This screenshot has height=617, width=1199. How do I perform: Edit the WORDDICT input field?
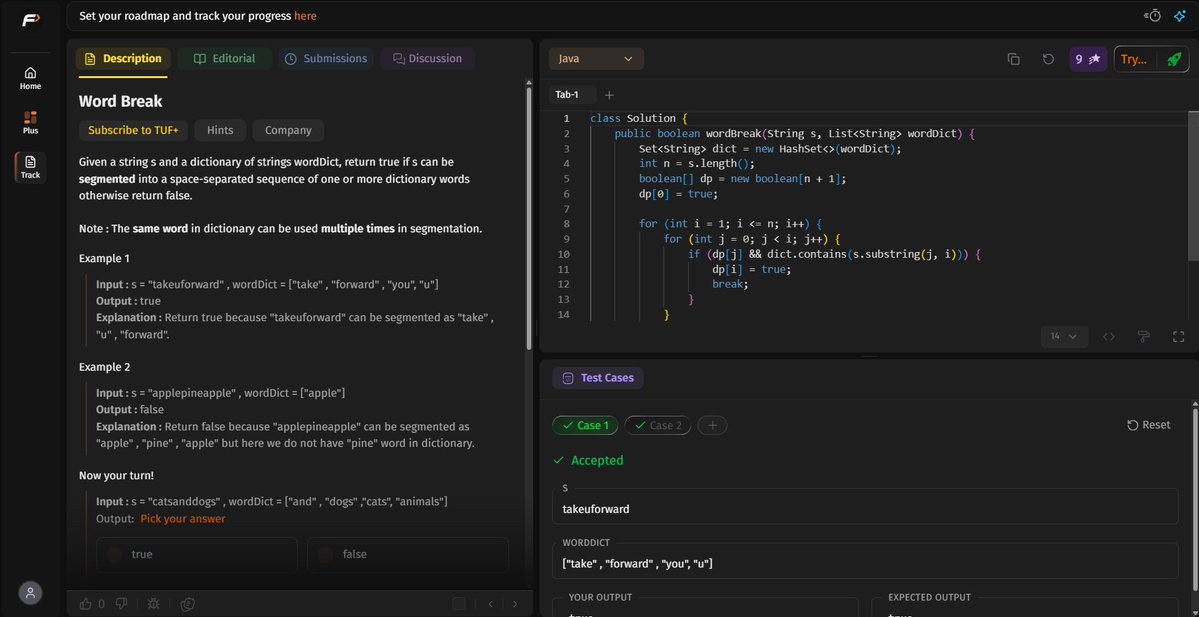(x=865, y=562)
